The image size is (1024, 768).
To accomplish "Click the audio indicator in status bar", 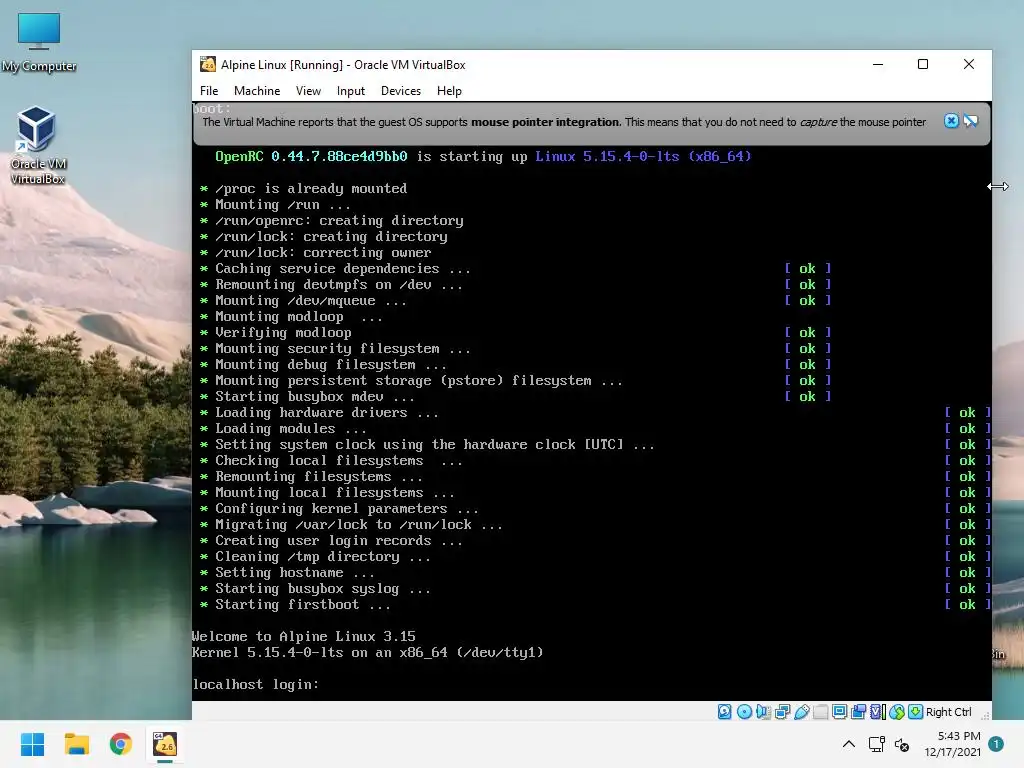I will click(x=763, y=712).
